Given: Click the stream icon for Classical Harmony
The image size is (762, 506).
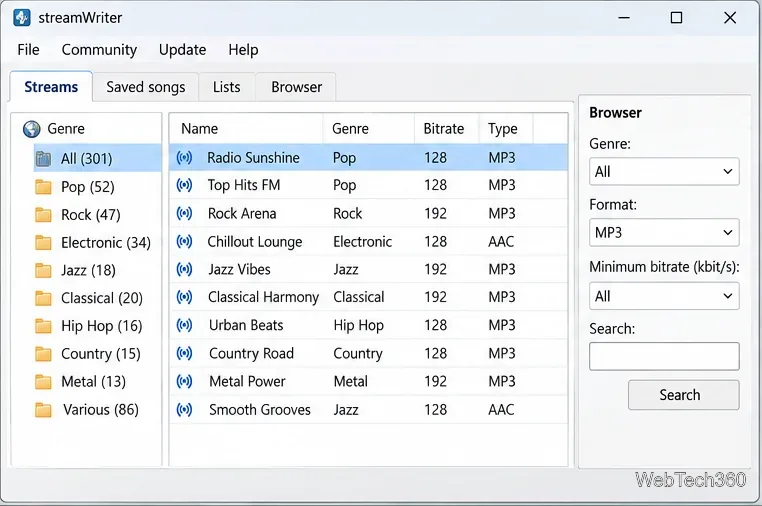Looking at the screenshot, I should tap(184, 297).
